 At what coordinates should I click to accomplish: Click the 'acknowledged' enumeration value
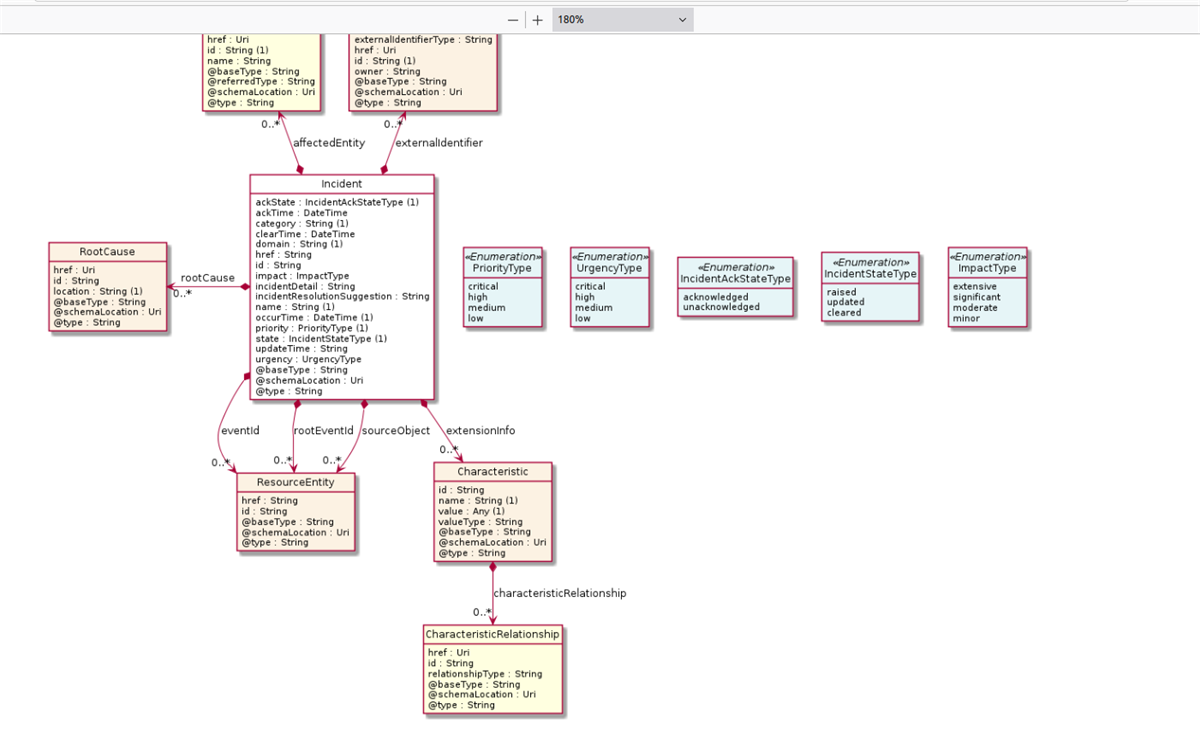coord(716,297)
